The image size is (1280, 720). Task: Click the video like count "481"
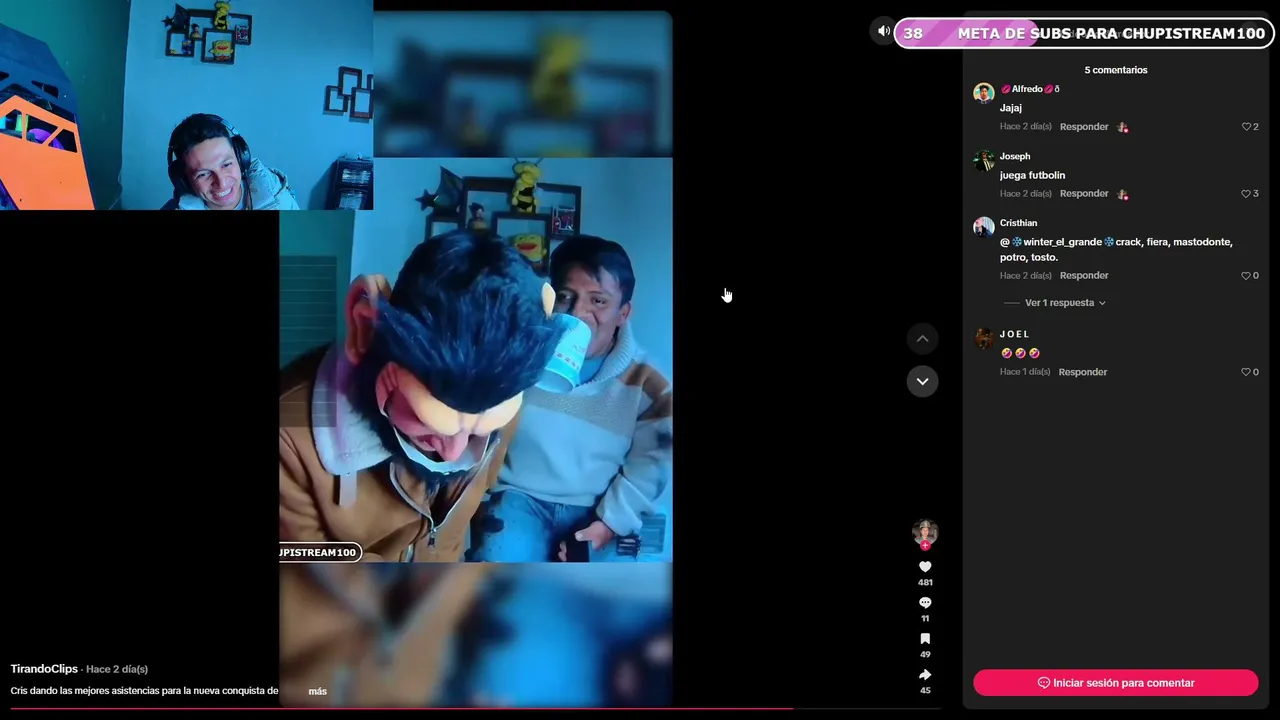[x=925, y=583]
